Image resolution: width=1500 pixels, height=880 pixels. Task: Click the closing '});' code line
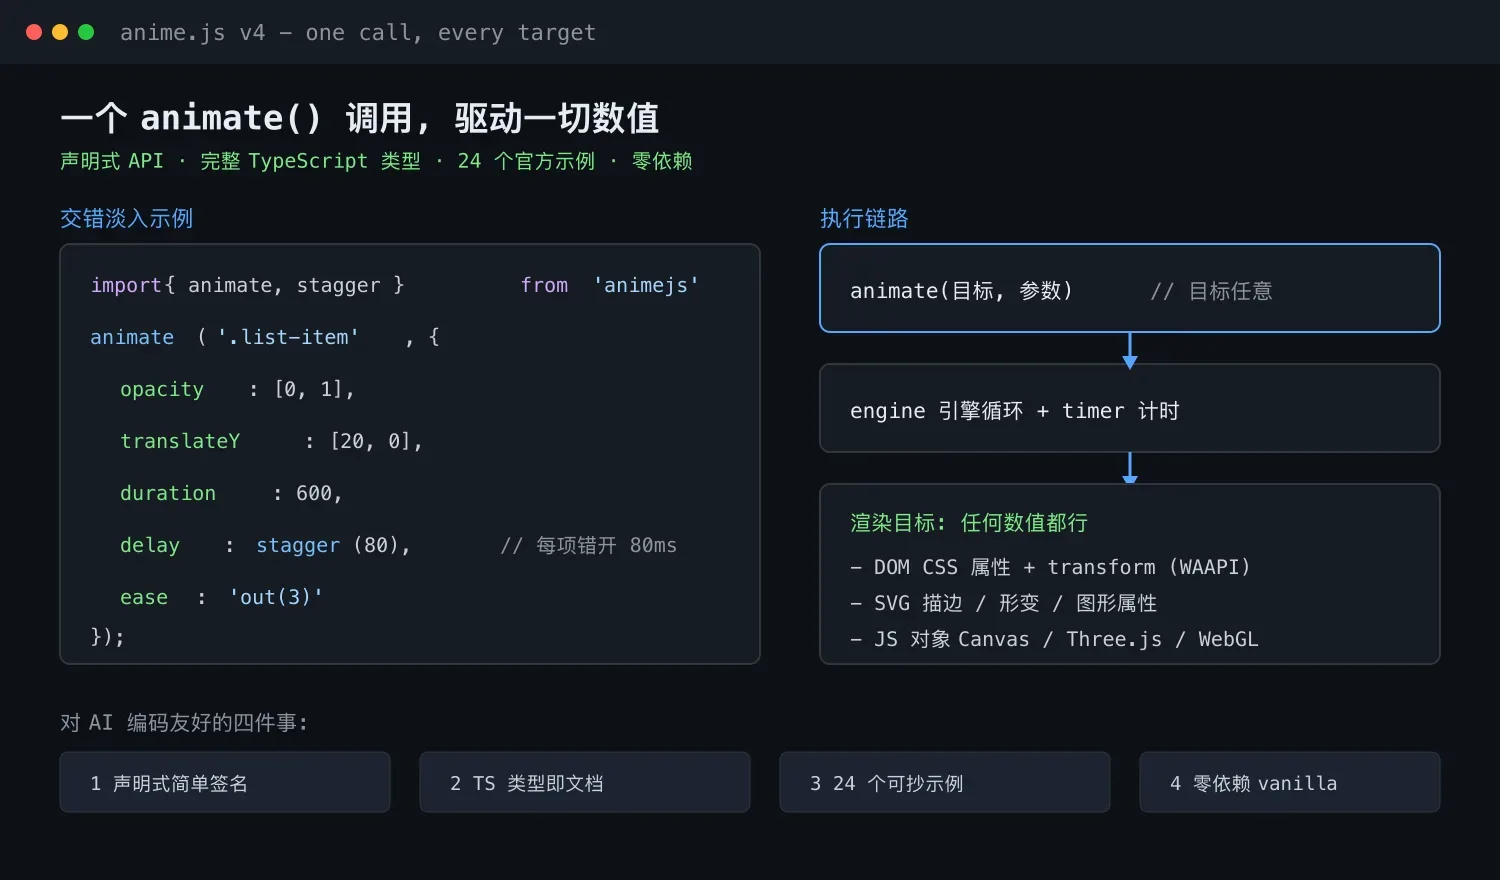107,636
